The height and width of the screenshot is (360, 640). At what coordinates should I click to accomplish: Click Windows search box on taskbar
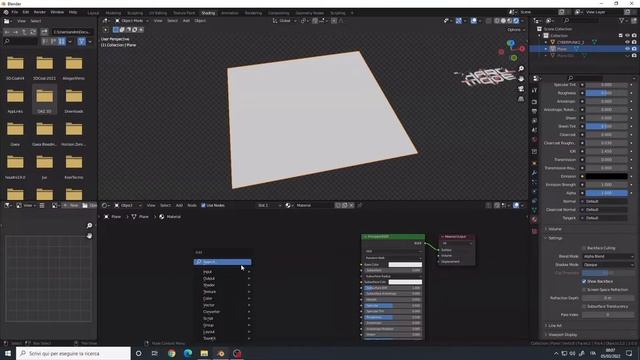tap(73, 353)
